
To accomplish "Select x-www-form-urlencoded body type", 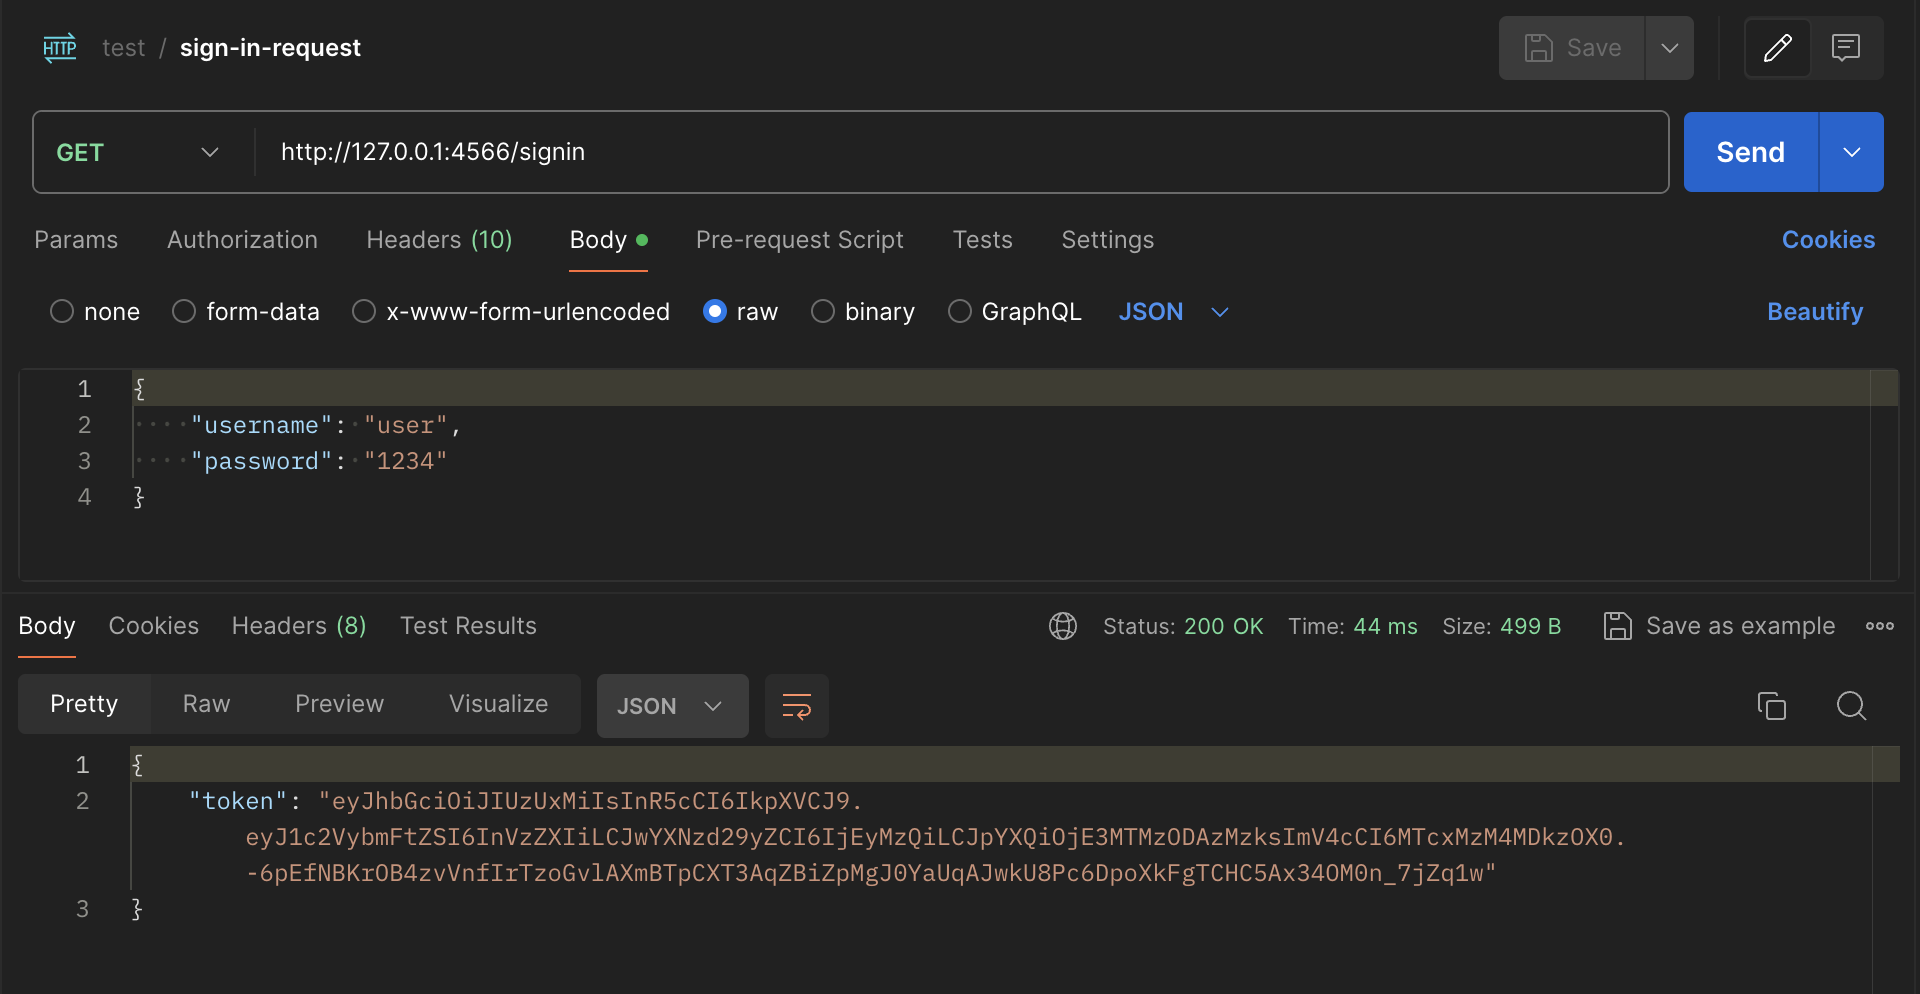I will coord(511,312).
